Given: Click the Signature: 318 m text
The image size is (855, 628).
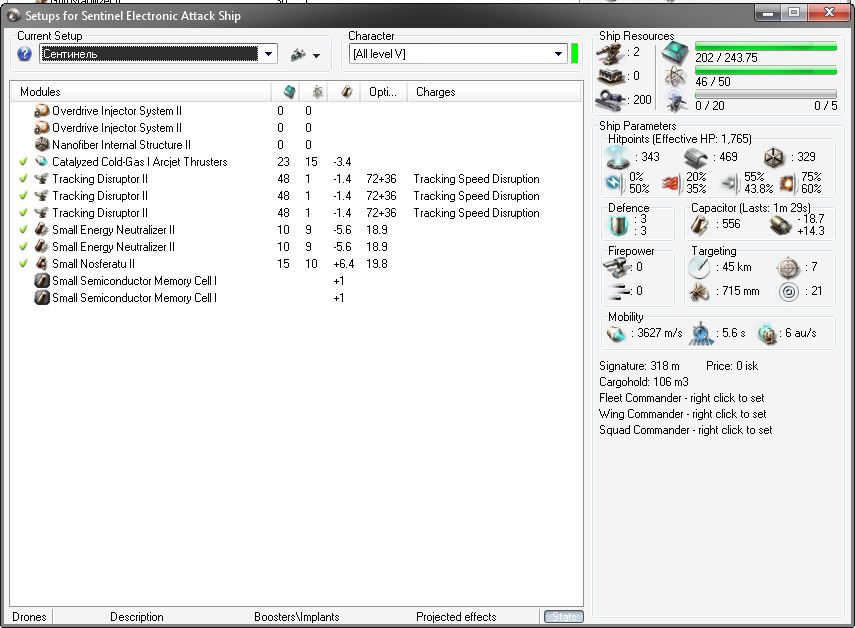Looking at the screenshot, I should pyautogui.click(x=639, y=366).
